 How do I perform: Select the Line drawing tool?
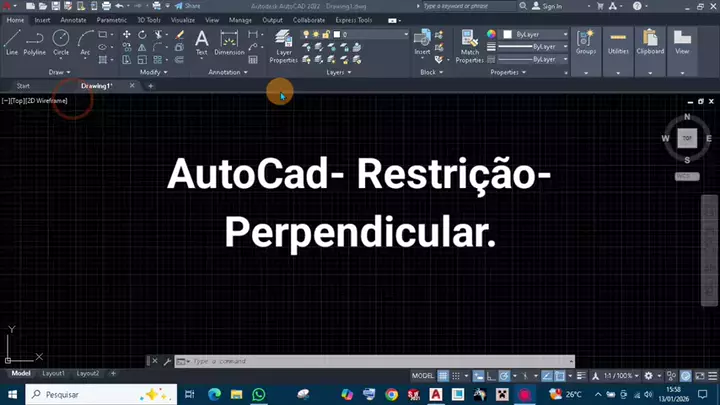pos(12,41)
